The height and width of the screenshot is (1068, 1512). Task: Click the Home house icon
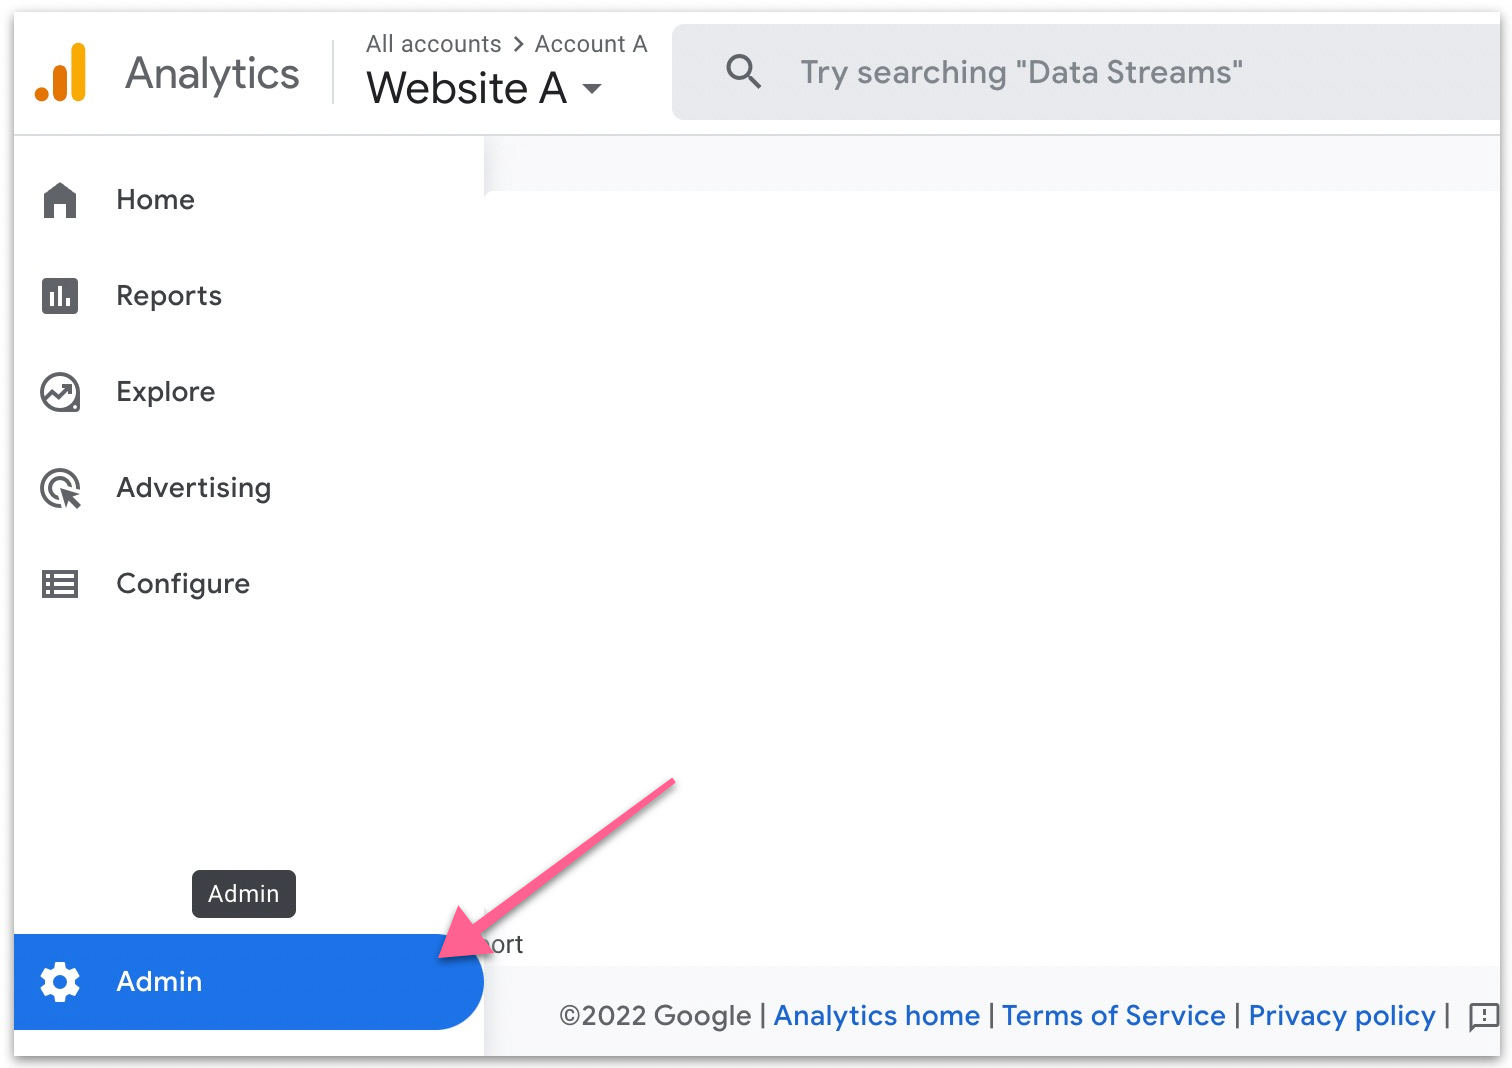click(x=60, y=200)
